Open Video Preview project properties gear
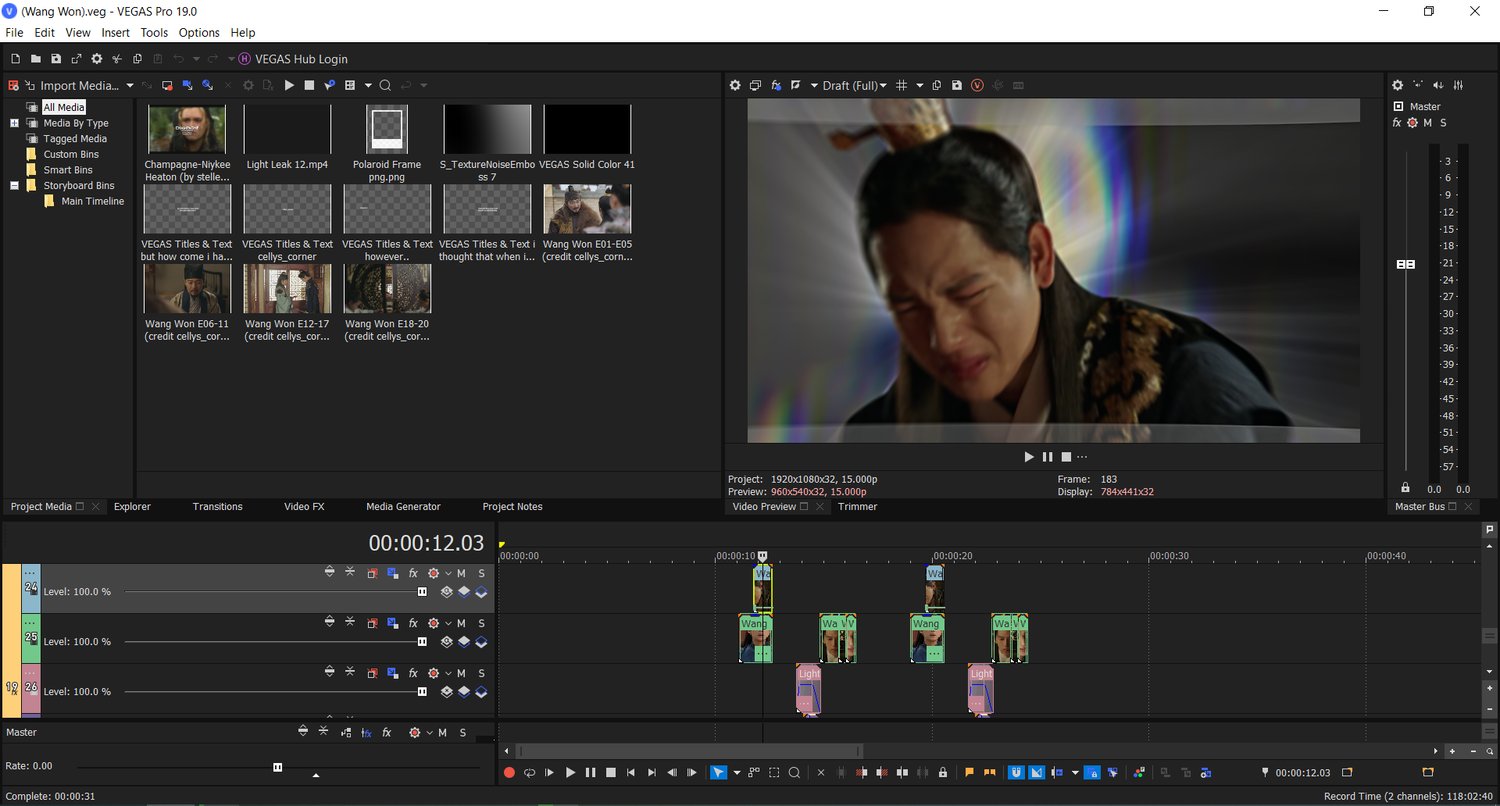 tap(735, 86)
